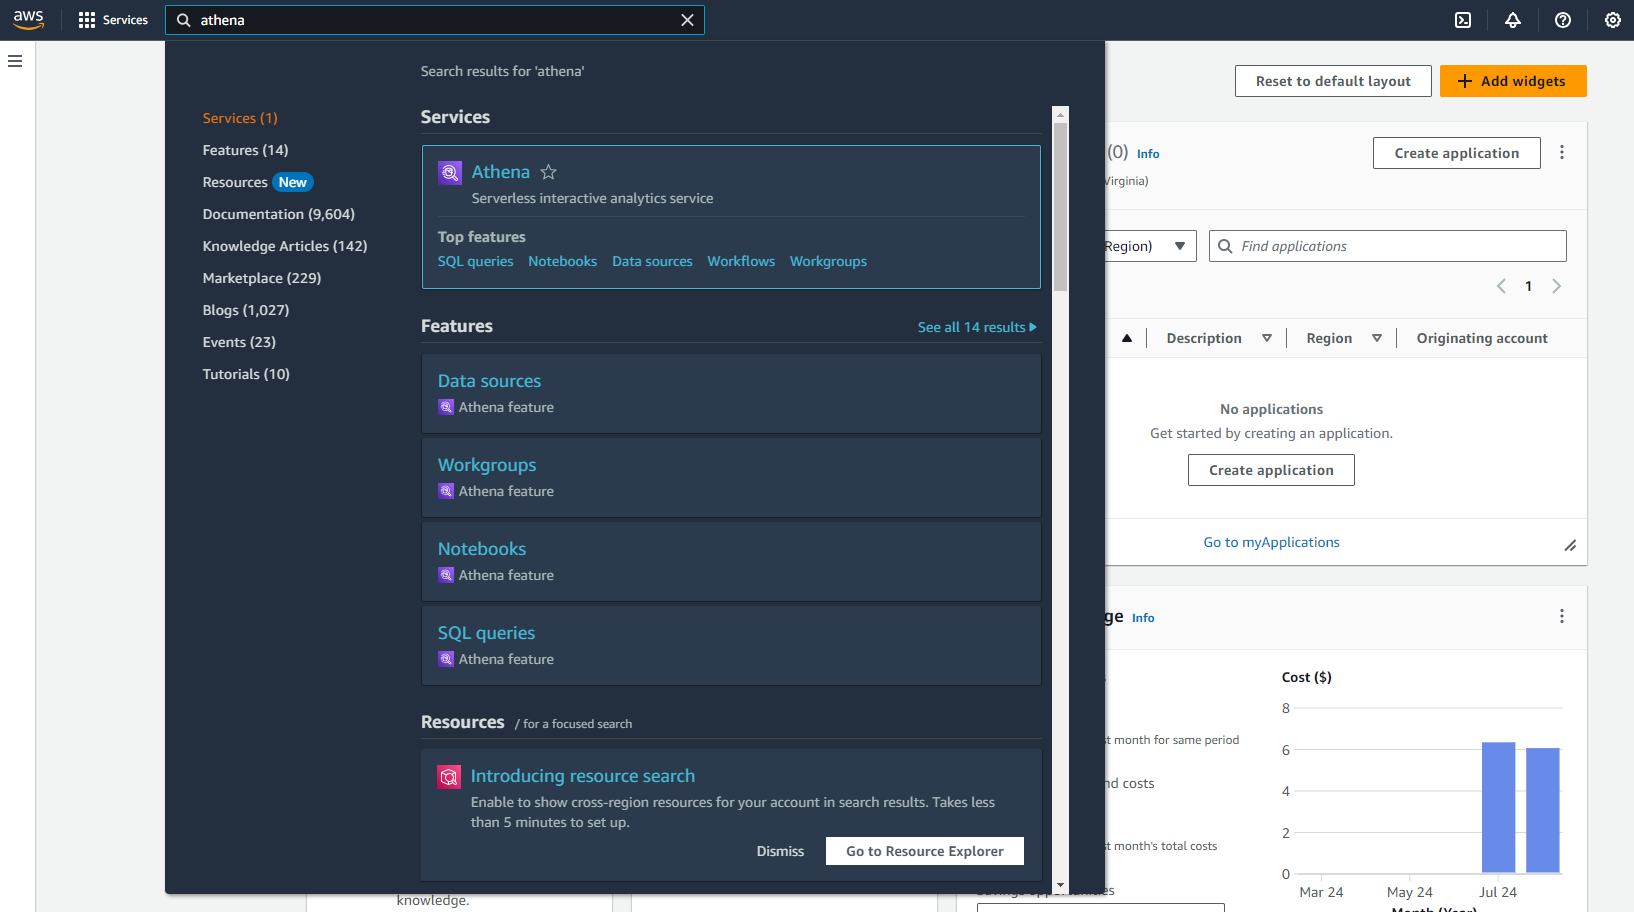Click the AWS logo home icon
The width and height of the screenshot is (1634, 912).
[28, 20]
